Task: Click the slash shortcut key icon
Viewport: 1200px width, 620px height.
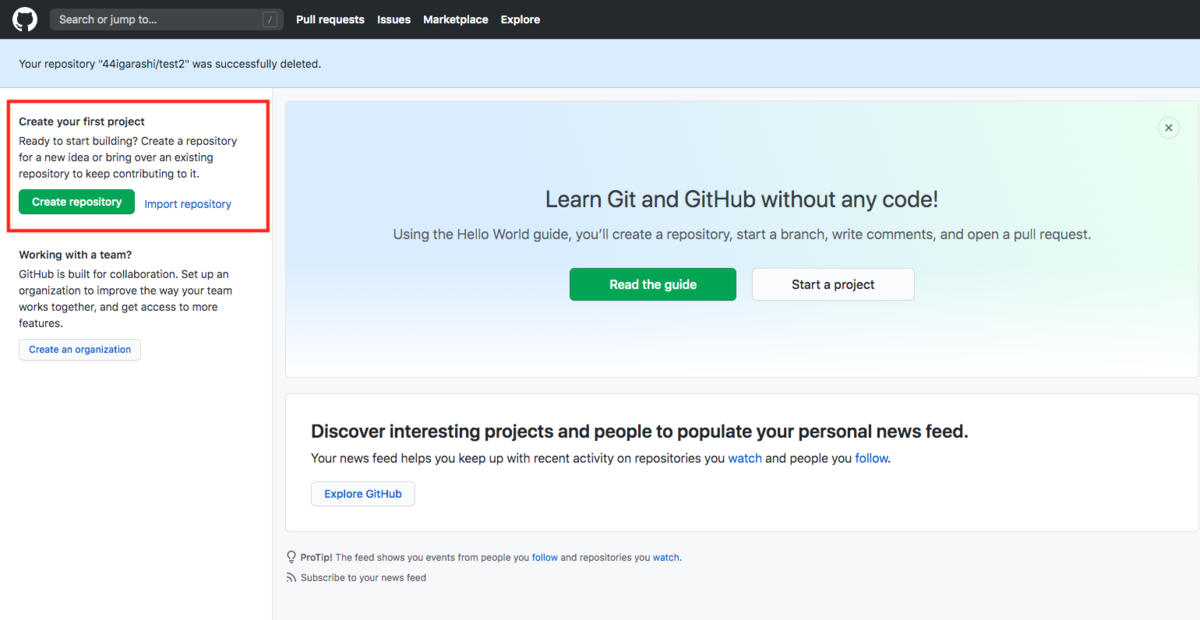Action: pyautogui.click(x=270, y=19)
